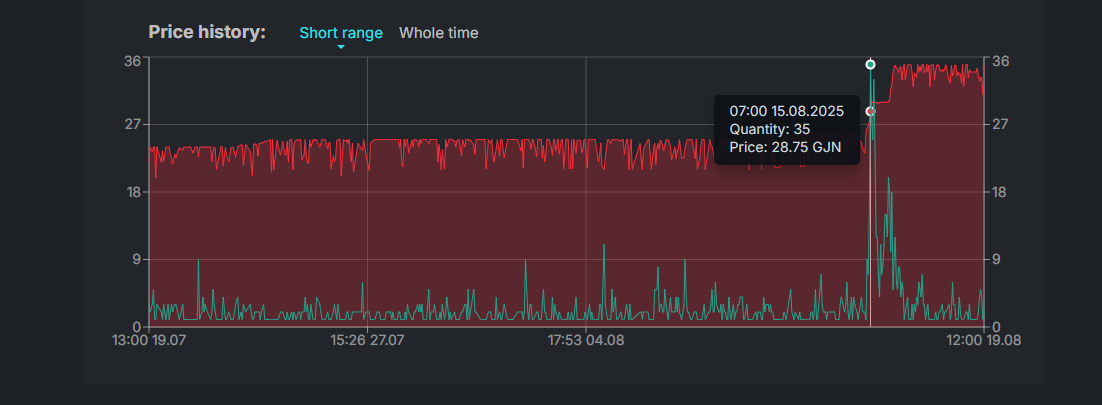
Task: Click the tooltip date '07:00 15.08.2025'
Action: point(786,111)
